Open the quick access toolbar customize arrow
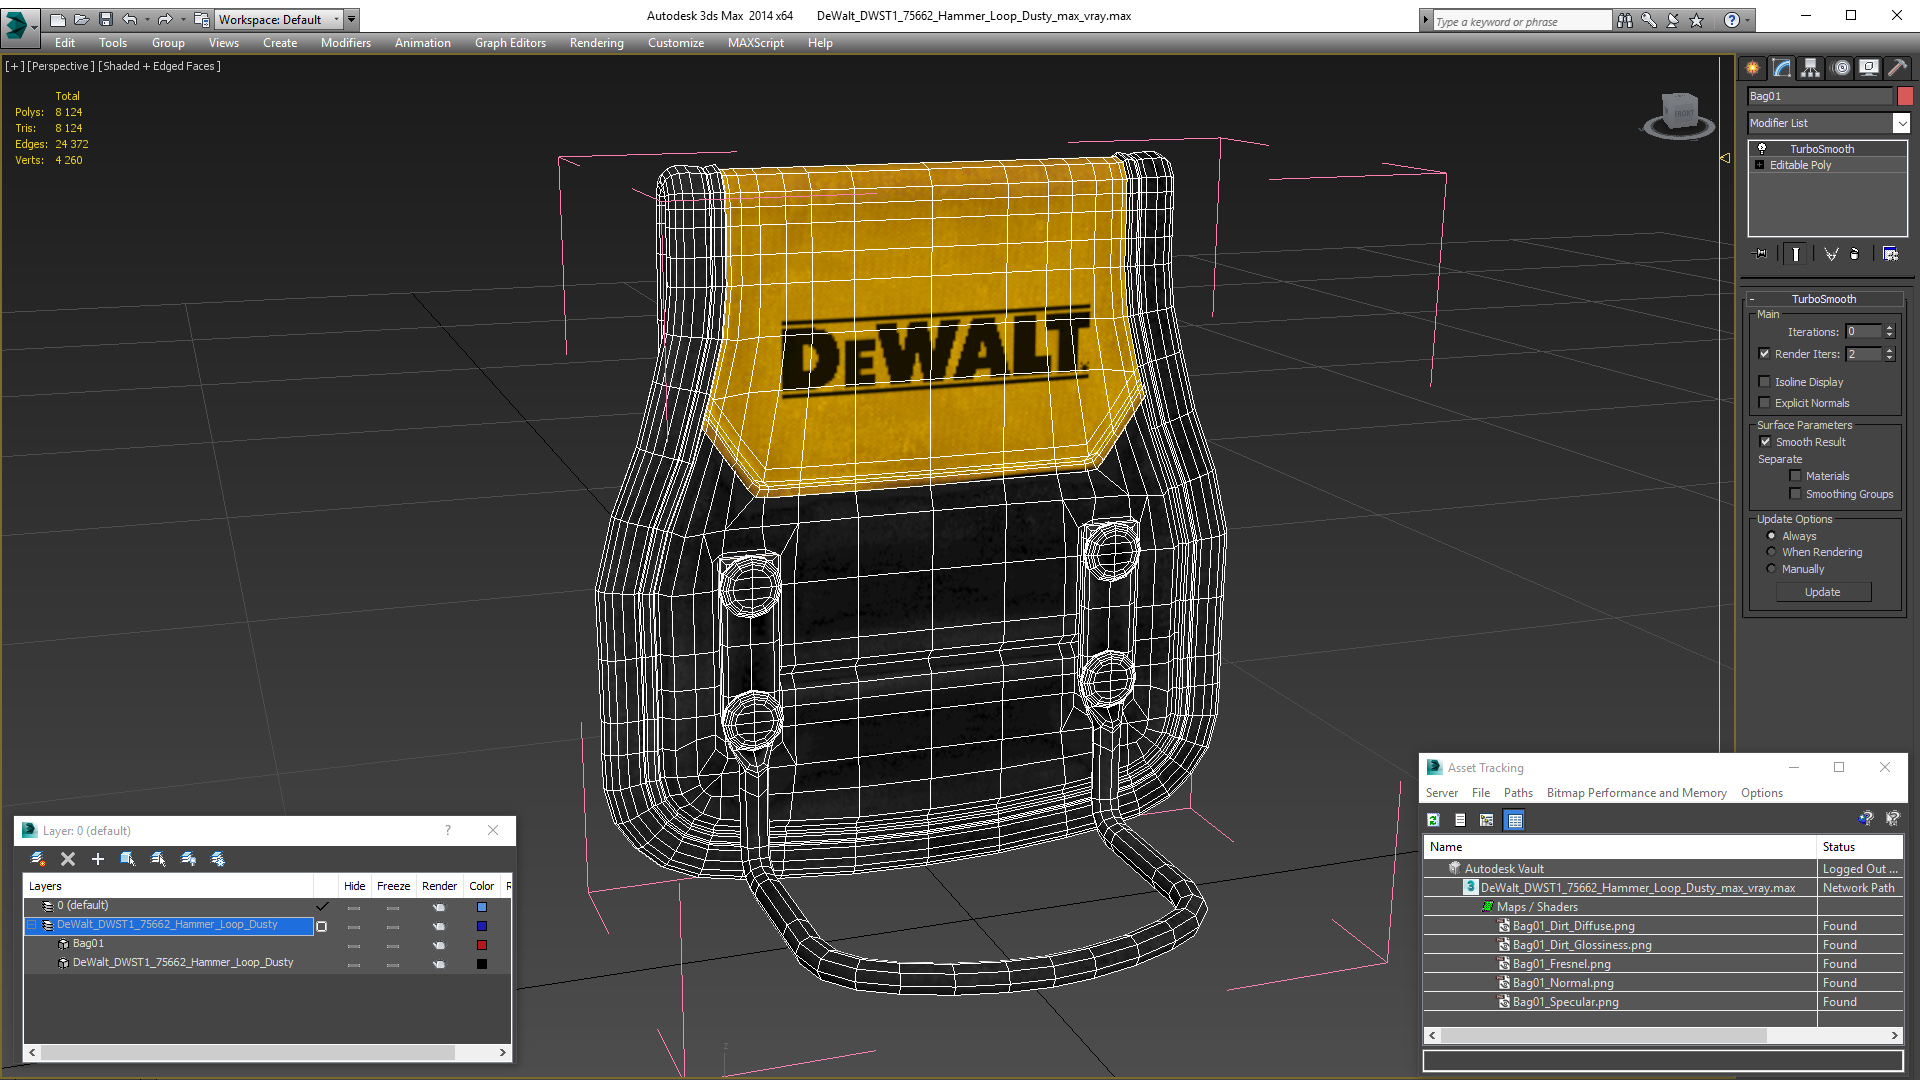 351,19
